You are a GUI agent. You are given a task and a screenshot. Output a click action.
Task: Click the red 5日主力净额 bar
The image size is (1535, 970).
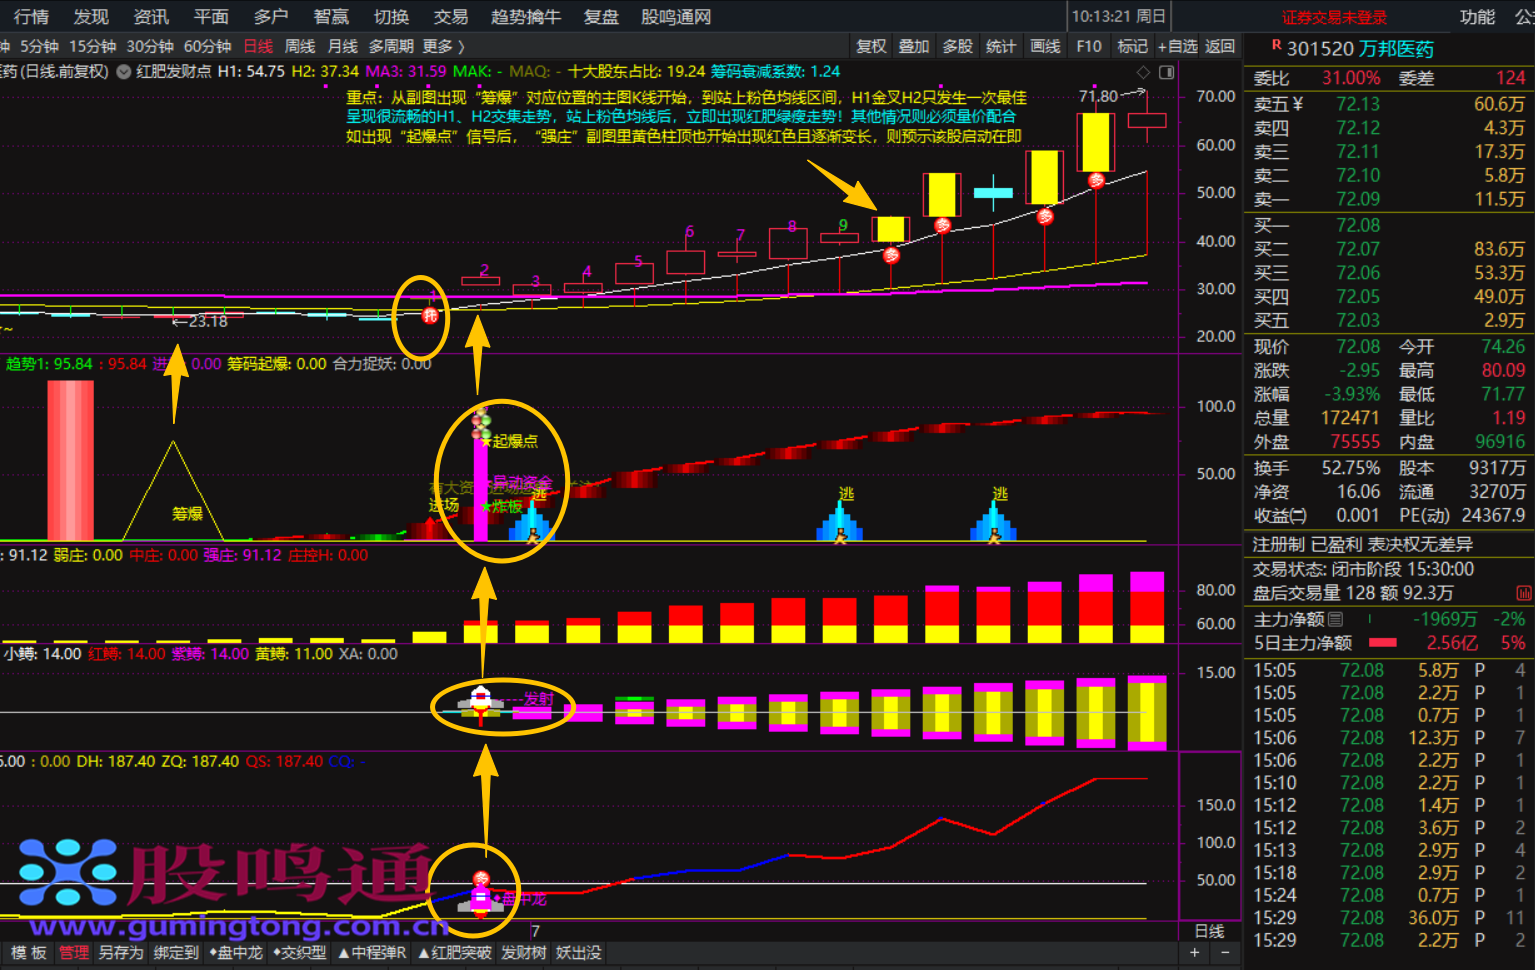pyautogui.click(x=1383, y=643)
